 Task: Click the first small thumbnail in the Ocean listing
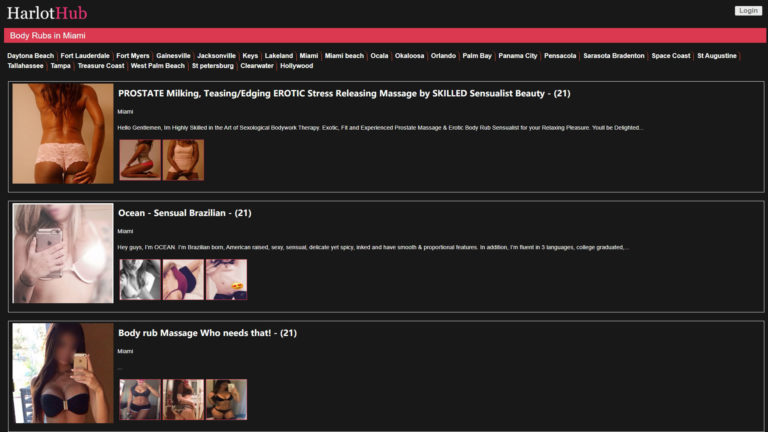pos(140,280)
